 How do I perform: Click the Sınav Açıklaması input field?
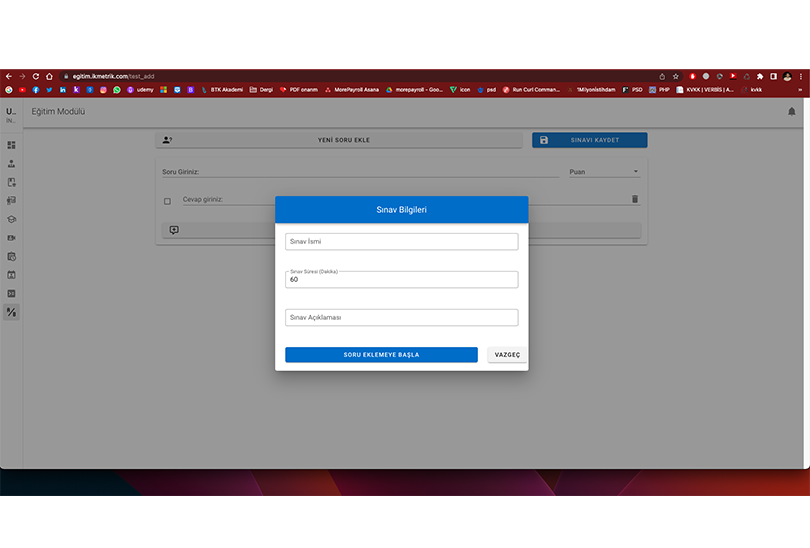(401, 318)
